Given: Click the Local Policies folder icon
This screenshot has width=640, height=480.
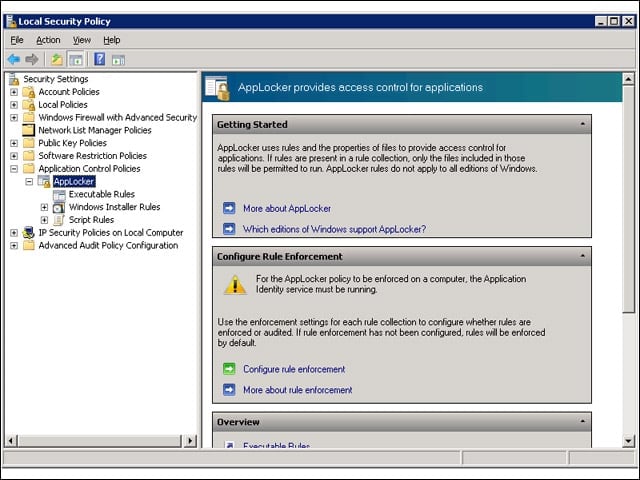Looking at the screenshot, I should [x=29, y=104].
